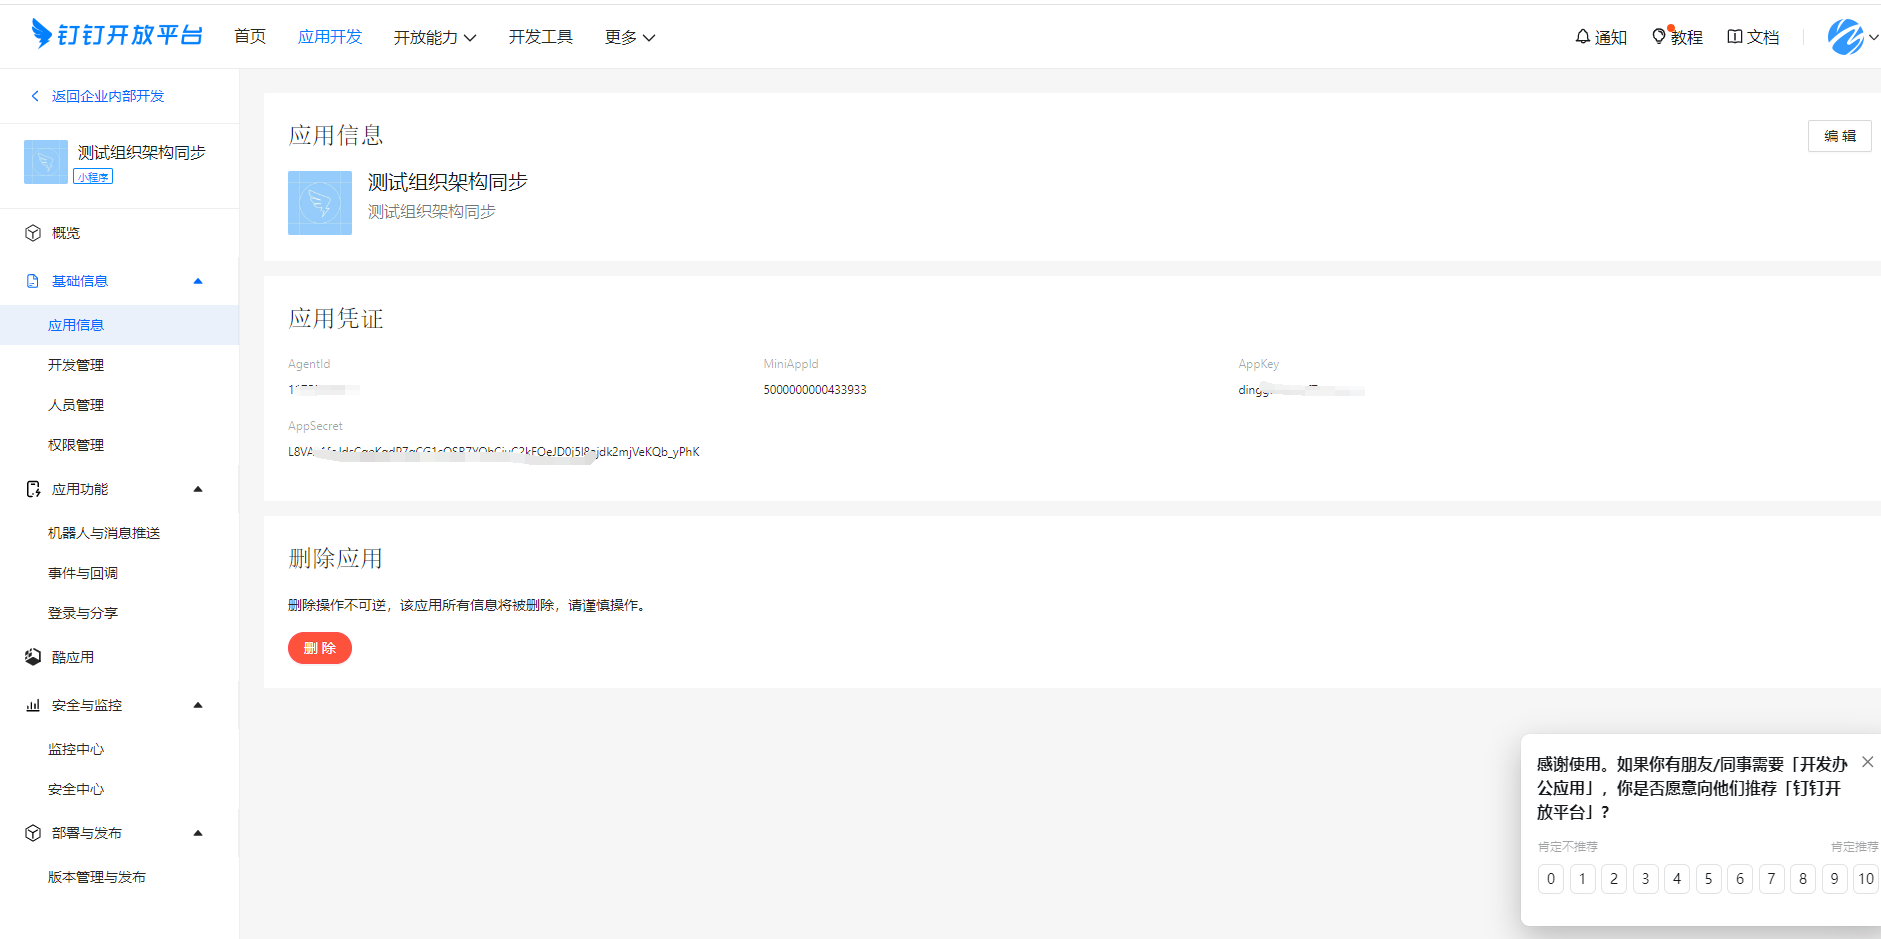Click the MiniAppId value 5000000000433933
Viewport: 1881px width, 939px height.
tap(815, 390)
